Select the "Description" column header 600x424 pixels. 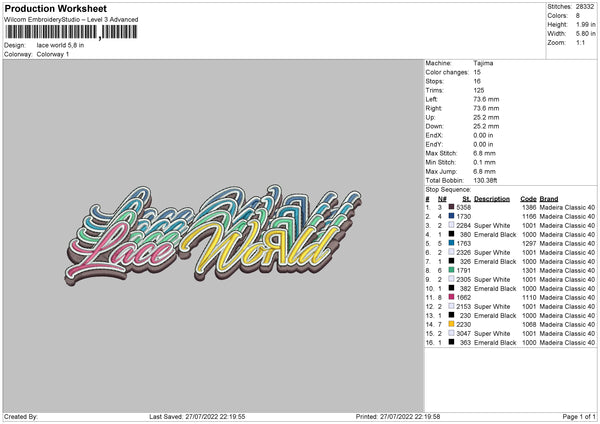pyautogui.click(x=492, y=199)
